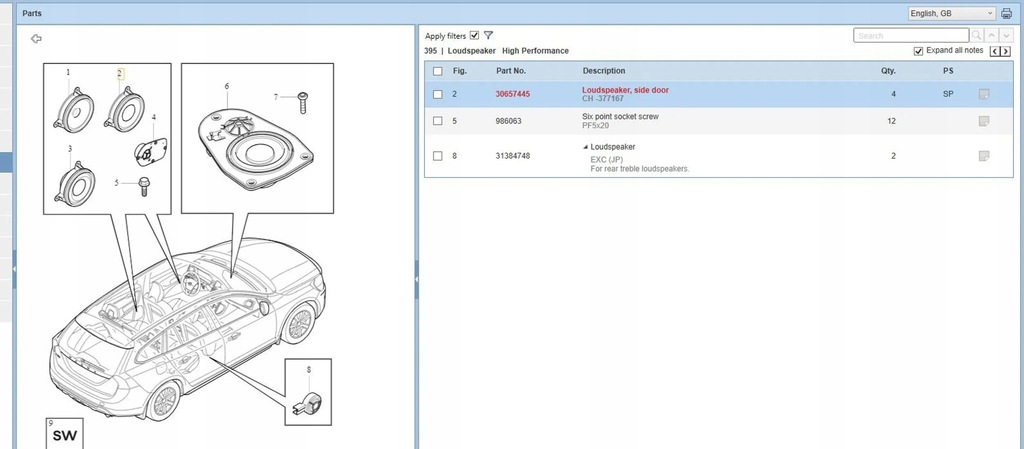This screenshot has width=1024, height=449.
Task: Toggle the Apply filters checkbox
Action: 474,35
